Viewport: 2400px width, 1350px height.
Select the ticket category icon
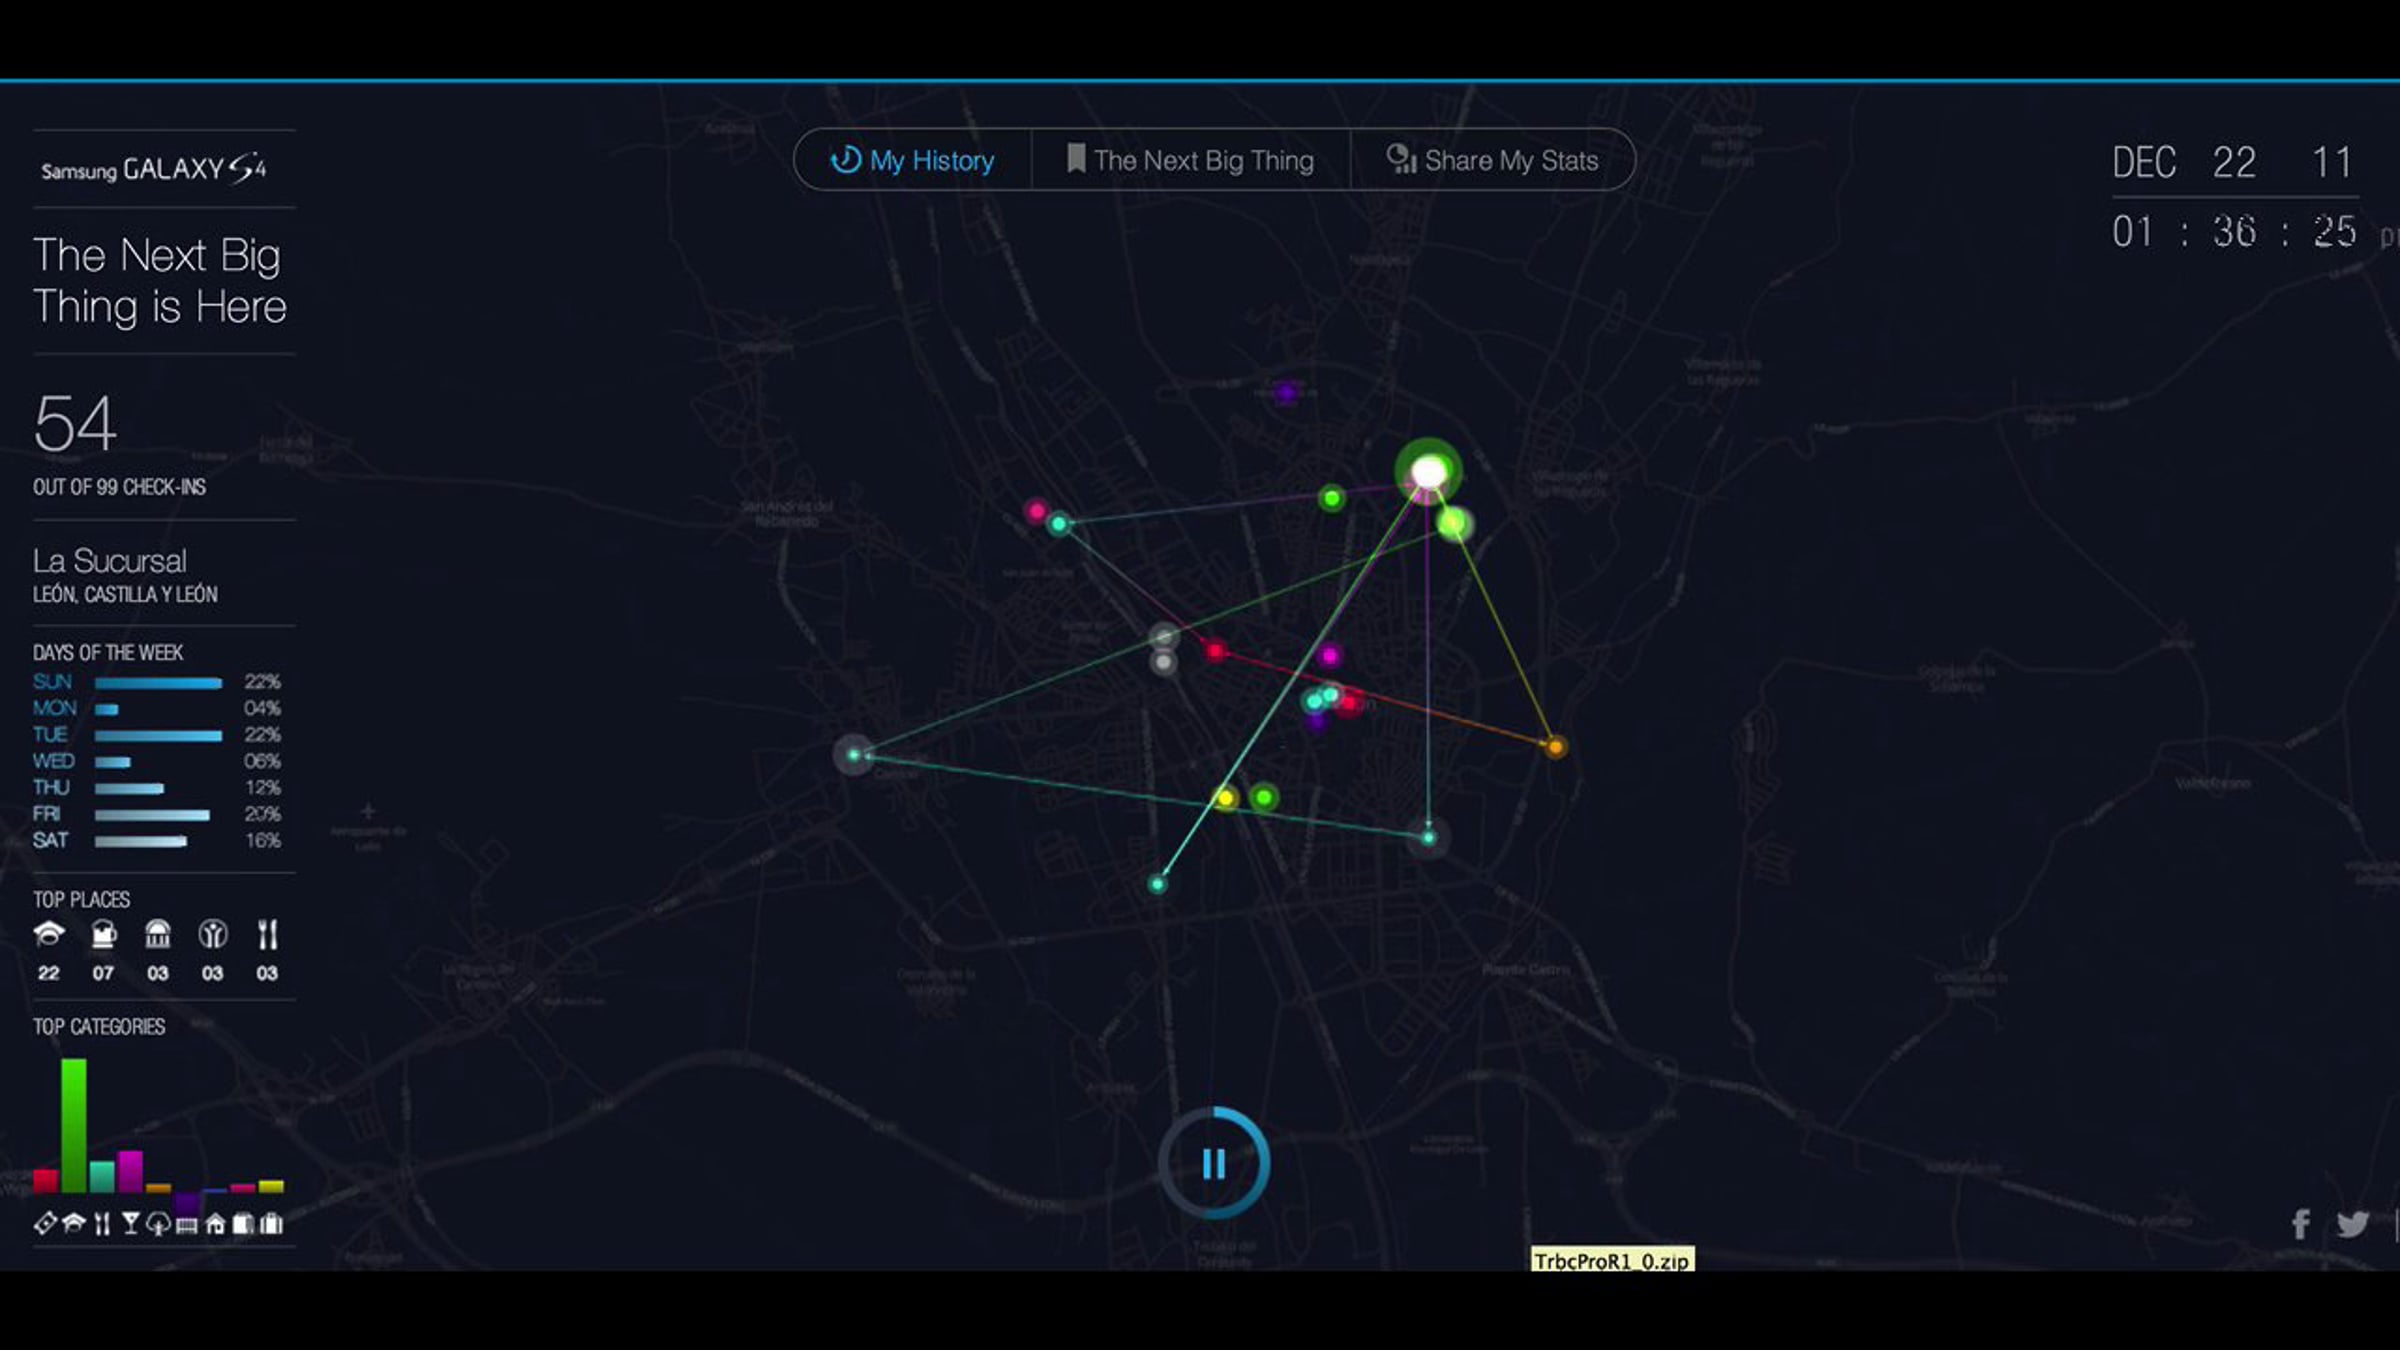44,1223
